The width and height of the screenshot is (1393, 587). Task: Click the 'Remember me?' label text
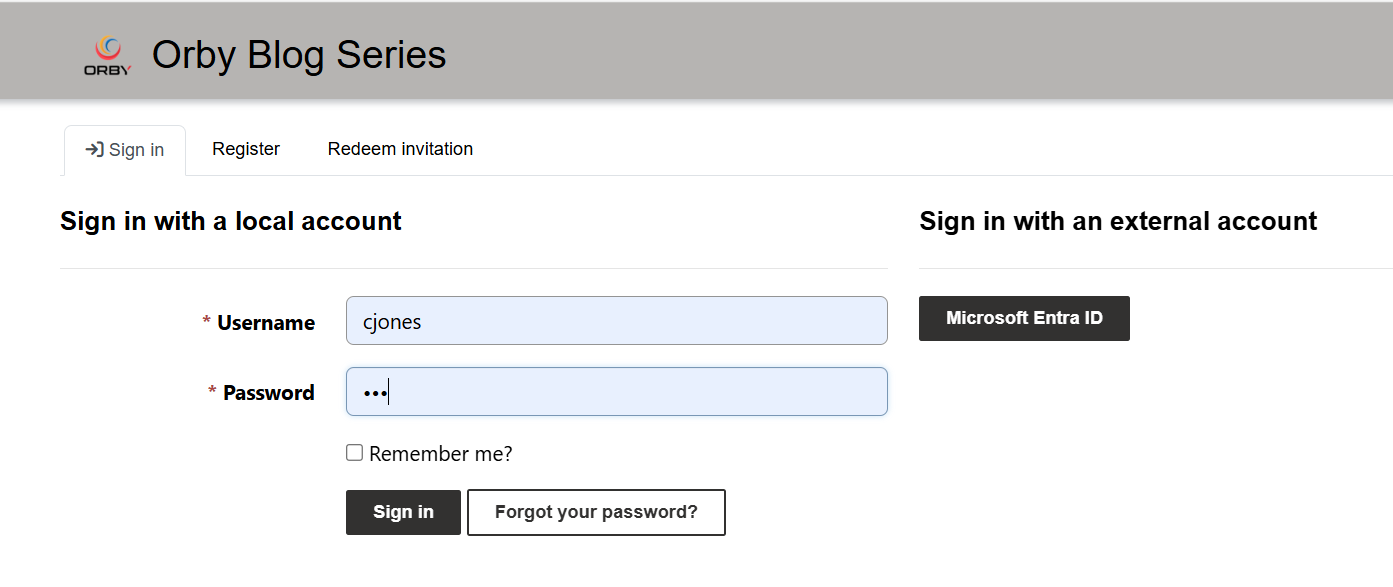click(x=441, y=454)
